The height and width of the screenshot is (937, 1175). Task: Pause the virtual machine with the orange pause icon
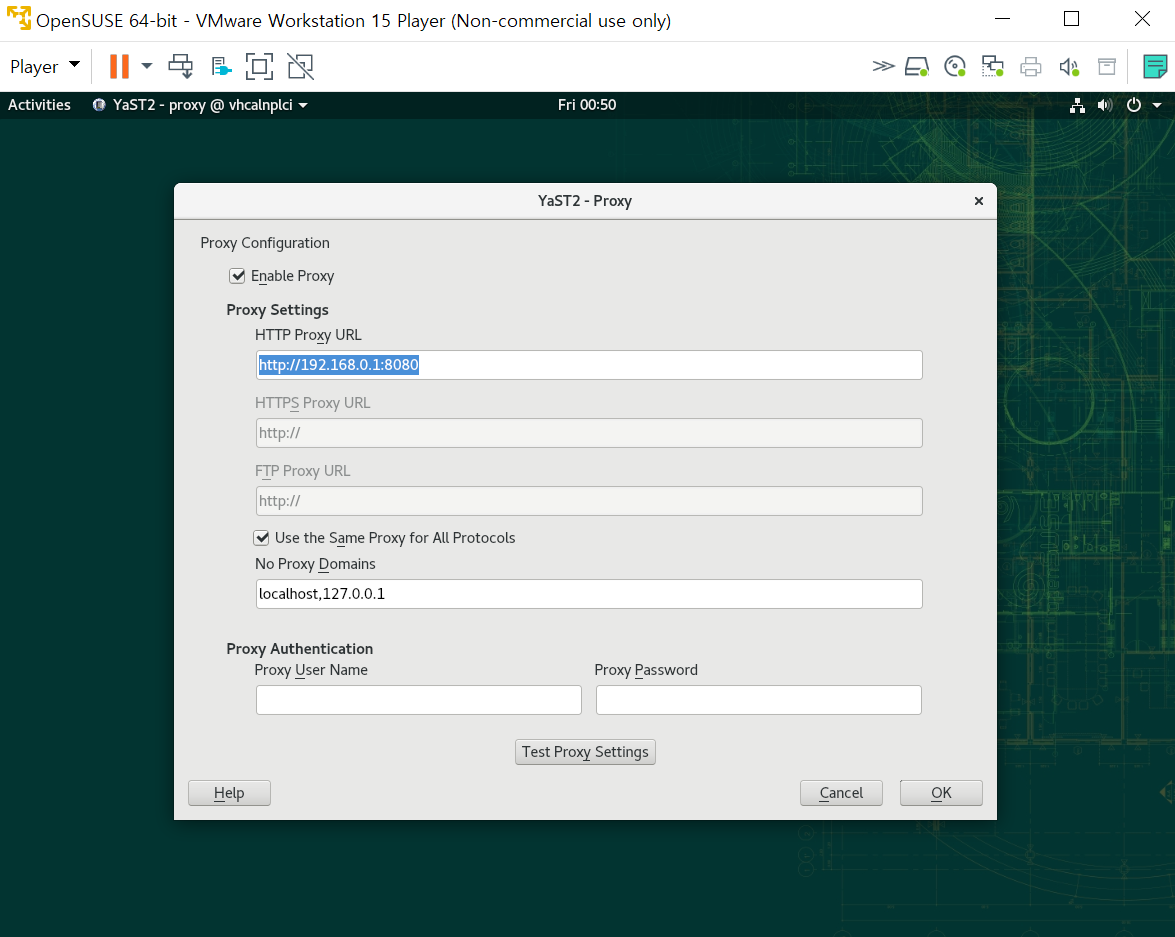point(119,67)
